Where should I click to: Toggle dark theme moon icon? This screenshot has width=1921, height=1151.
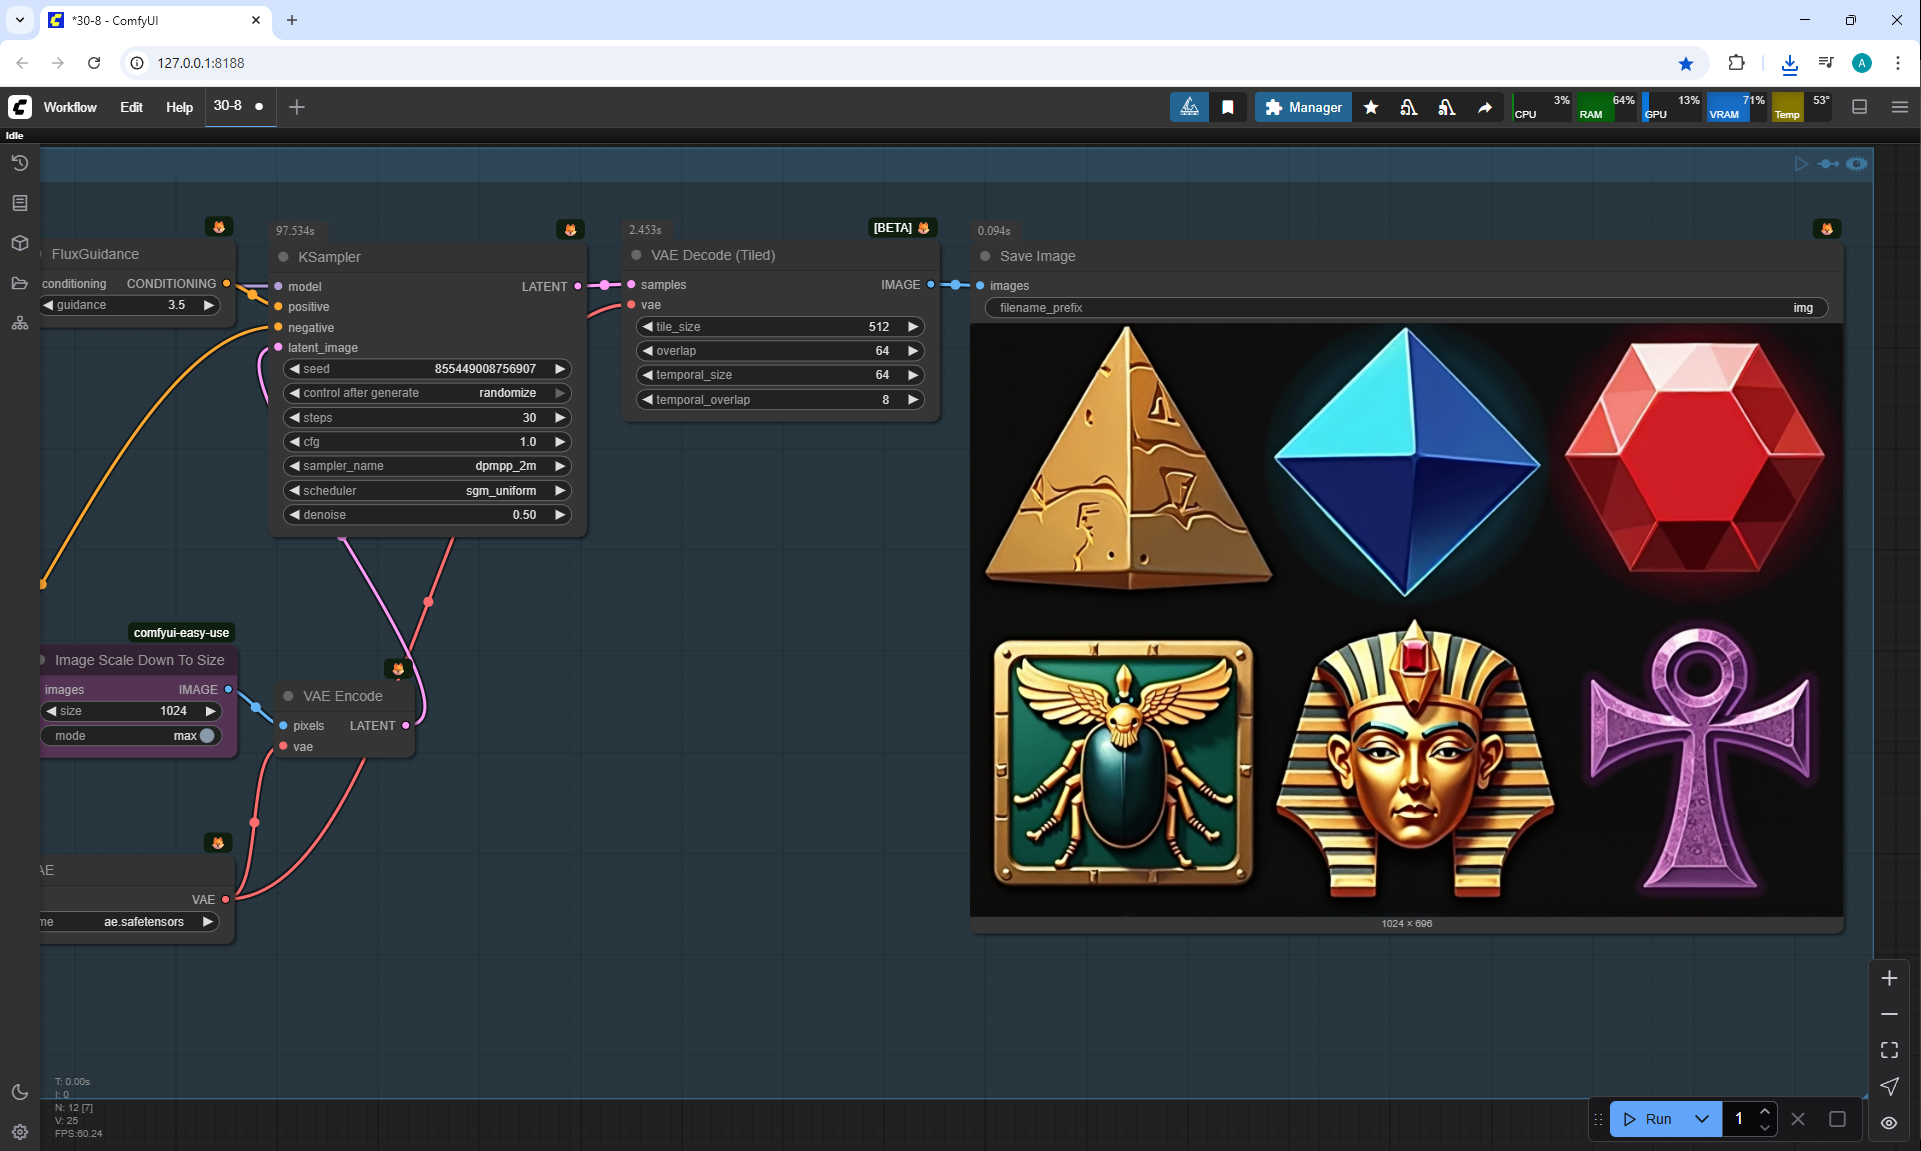click(x=19, y=1092)
